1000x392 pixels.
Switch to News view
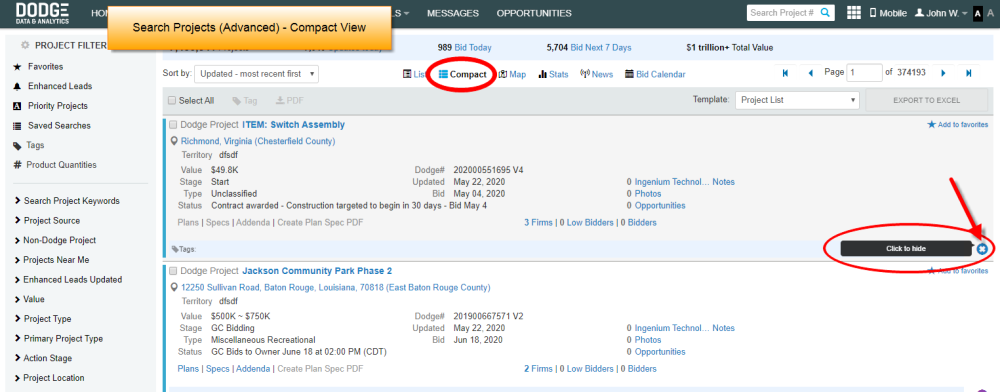tap(596, 75)
